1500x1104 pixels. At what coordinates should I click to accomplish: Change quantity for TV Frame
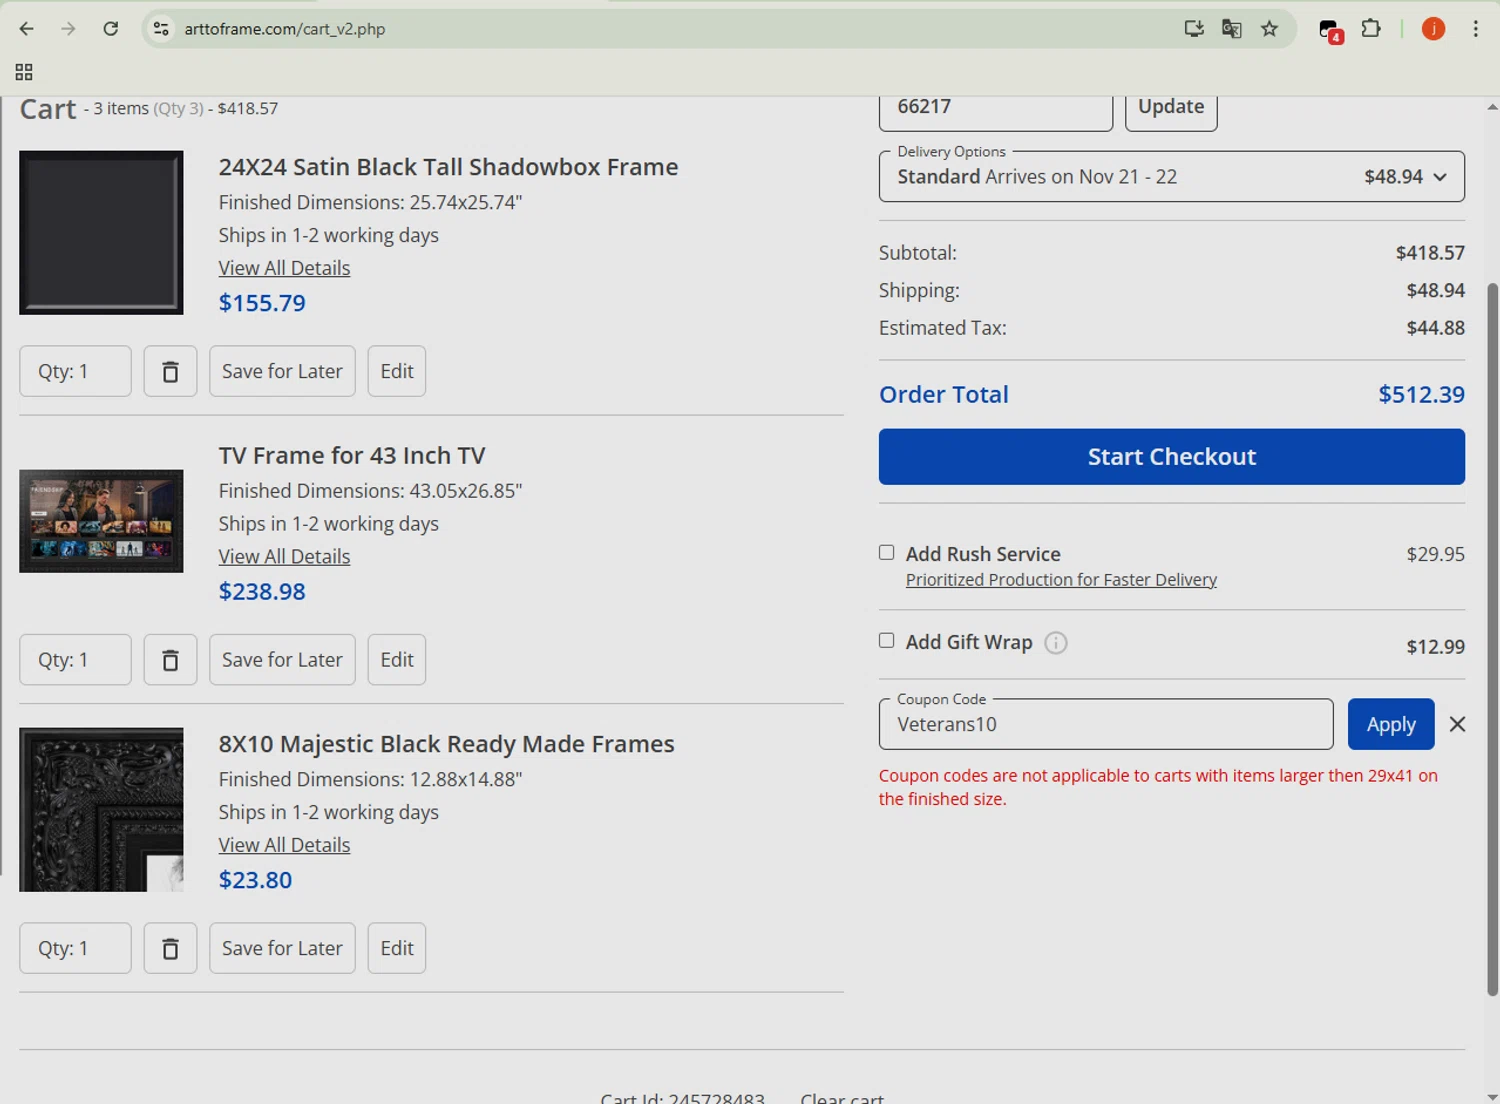tap(75, 660)
